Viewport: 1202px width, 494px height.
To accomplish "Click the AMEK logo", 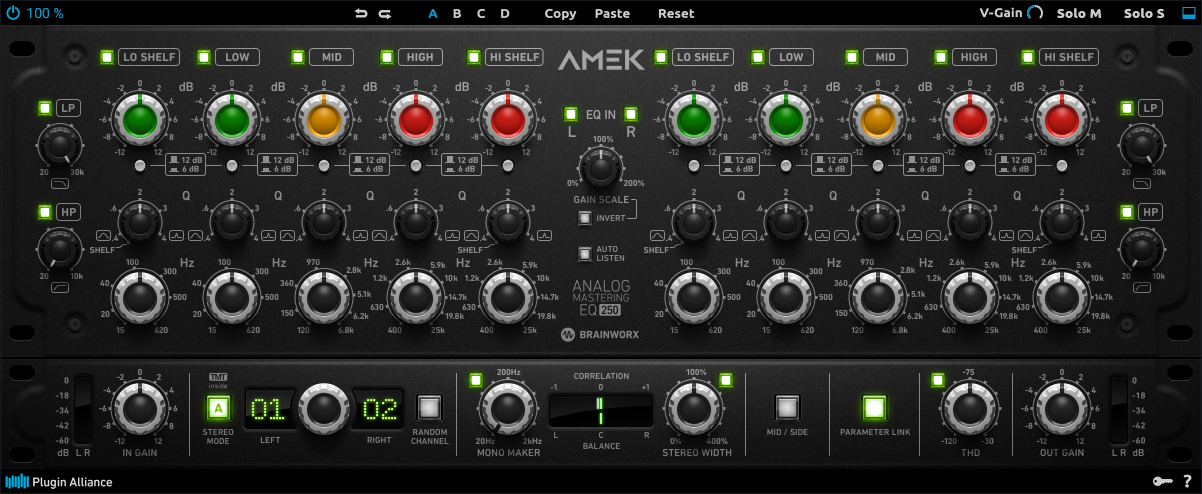I will coord(600,58).
